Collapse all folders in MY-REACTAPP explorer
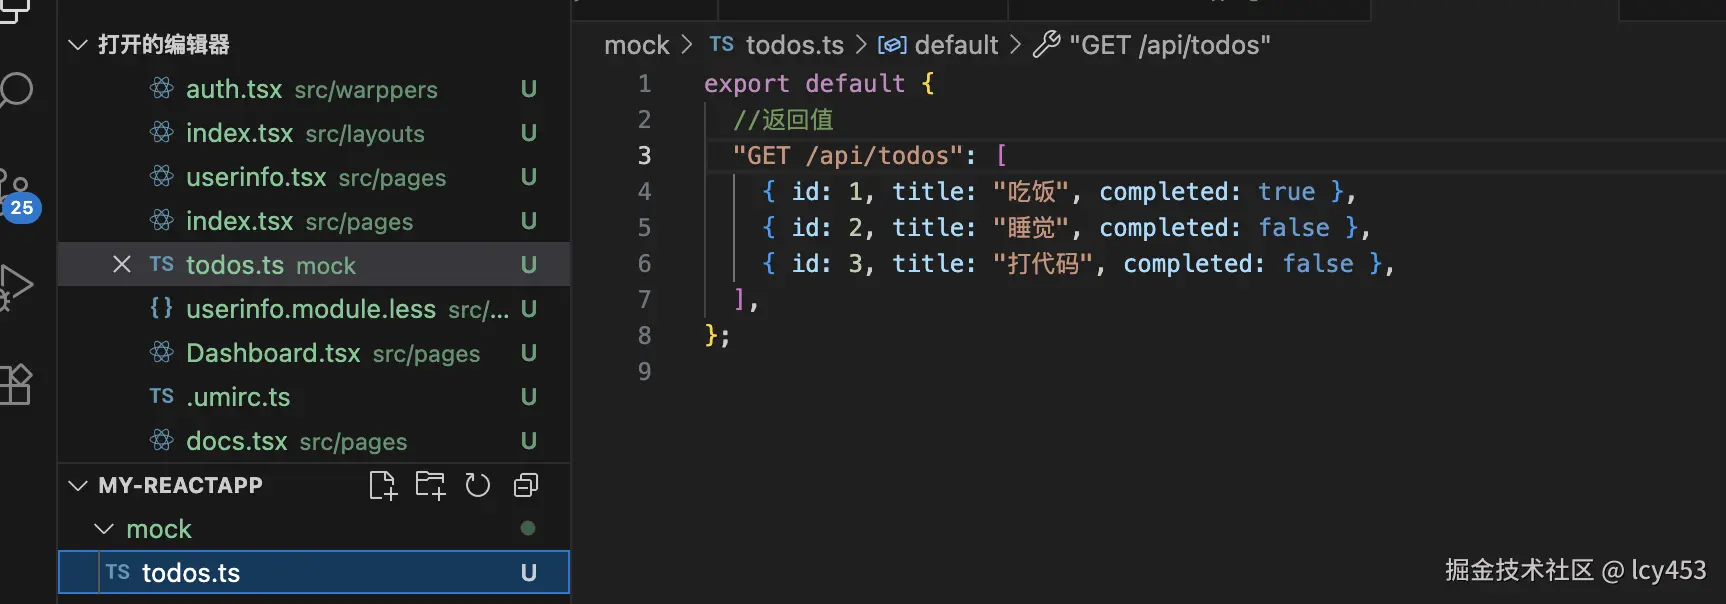 click(x=526, y=485)
